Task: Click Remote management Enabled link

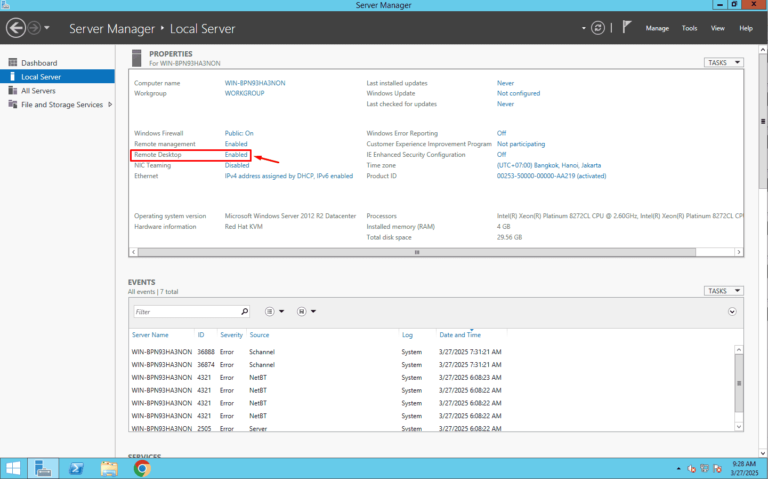Action: 236,144
